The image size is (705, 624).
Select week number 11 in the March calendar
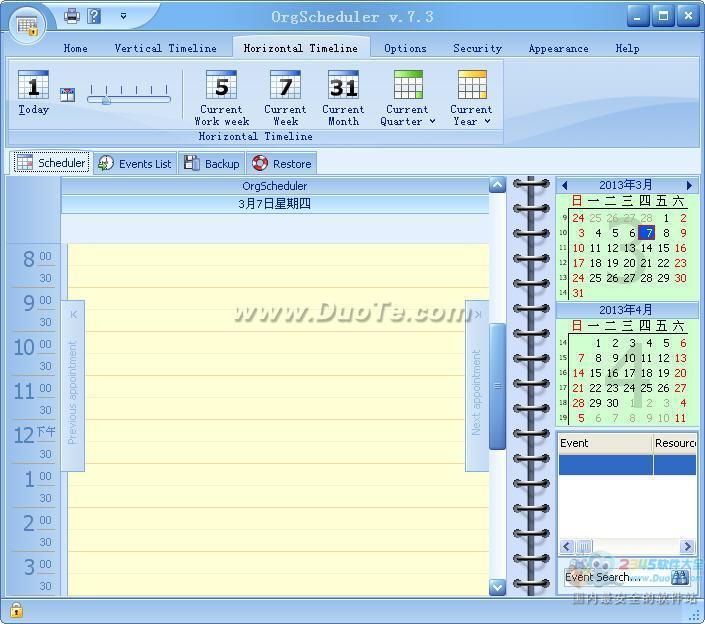pyautogui.click(x=563, y=248)
